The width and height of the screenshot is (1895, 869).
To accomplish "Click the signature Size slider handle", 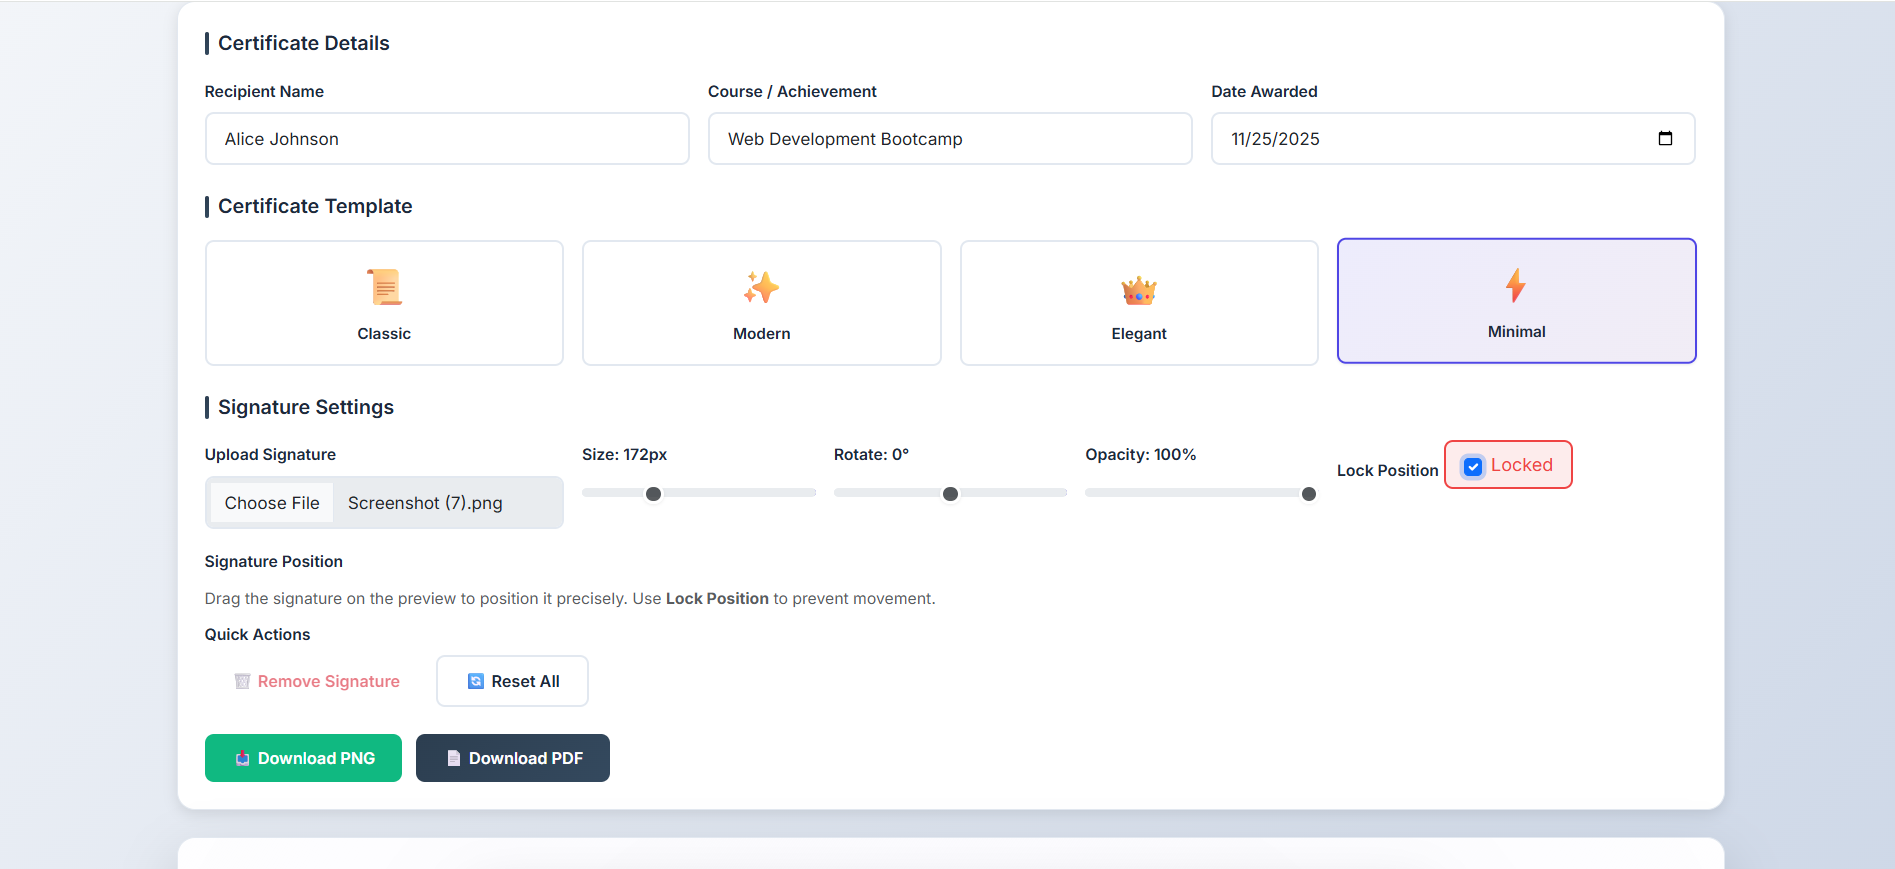I will click(653, 494).
